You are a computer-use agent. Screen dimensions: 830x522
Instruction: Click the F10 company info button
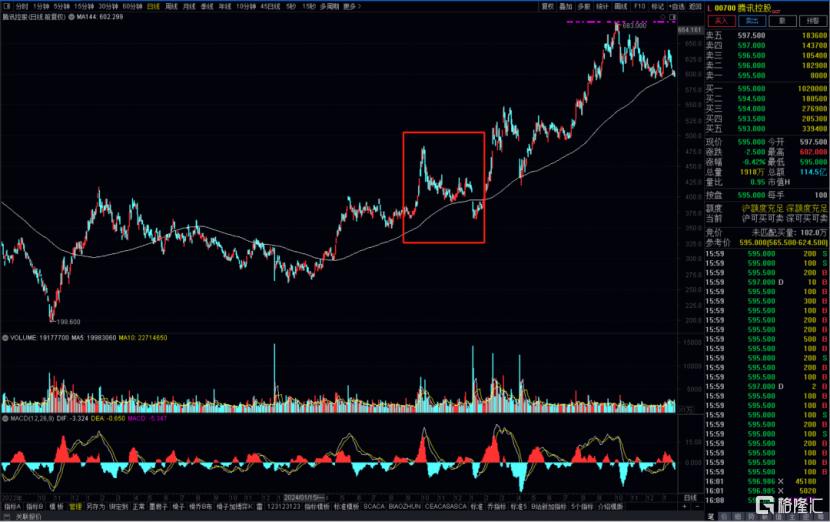click(640, 6)
